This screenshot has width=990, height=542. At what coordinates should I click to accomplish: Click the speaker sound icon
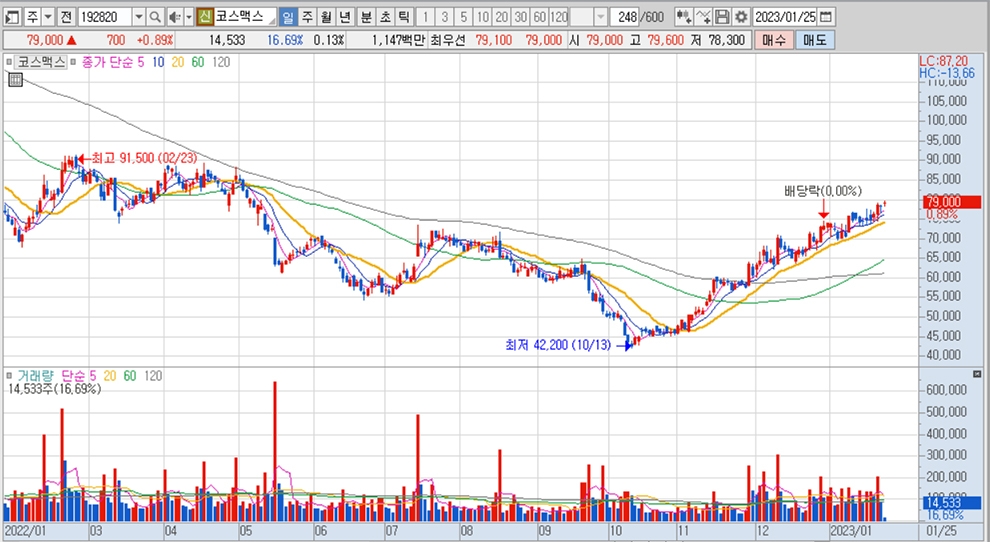pyautogui.click(x=176, y=16)
